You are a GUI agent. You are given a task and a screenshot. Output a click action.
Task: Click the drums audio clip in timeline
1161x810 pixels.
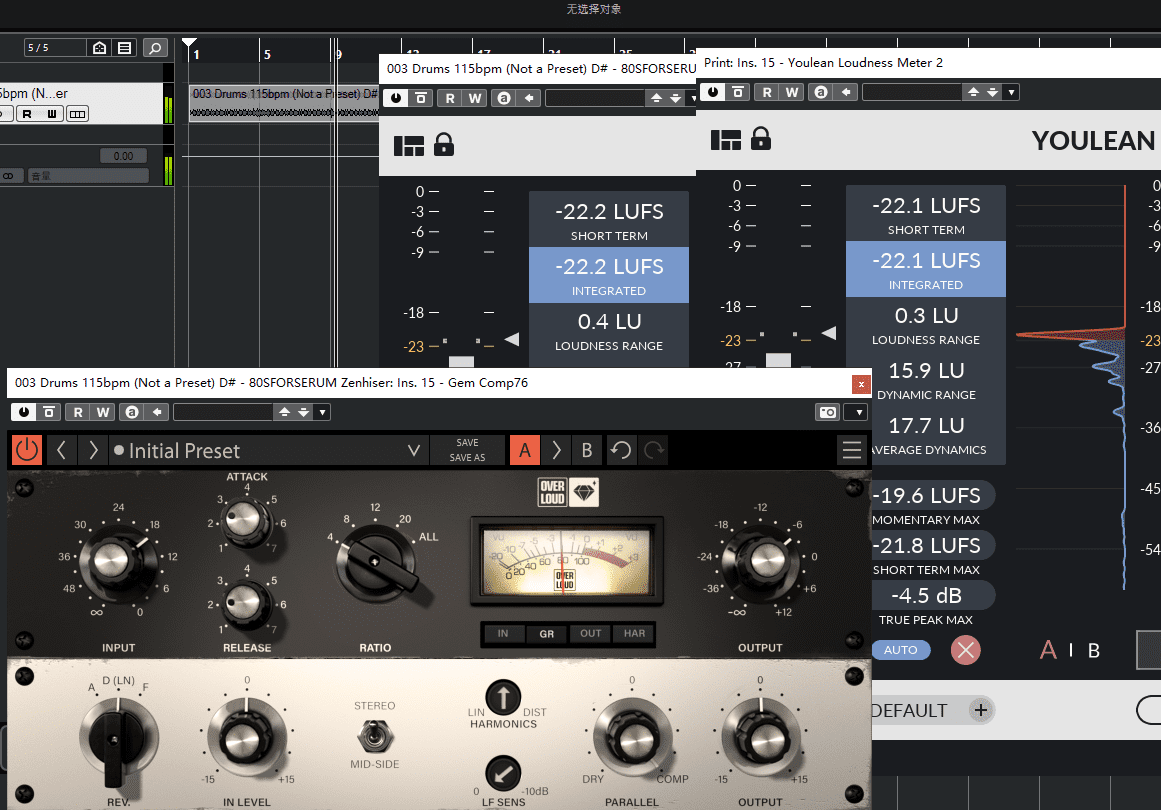pyautogui.click(x=284, y=104)
